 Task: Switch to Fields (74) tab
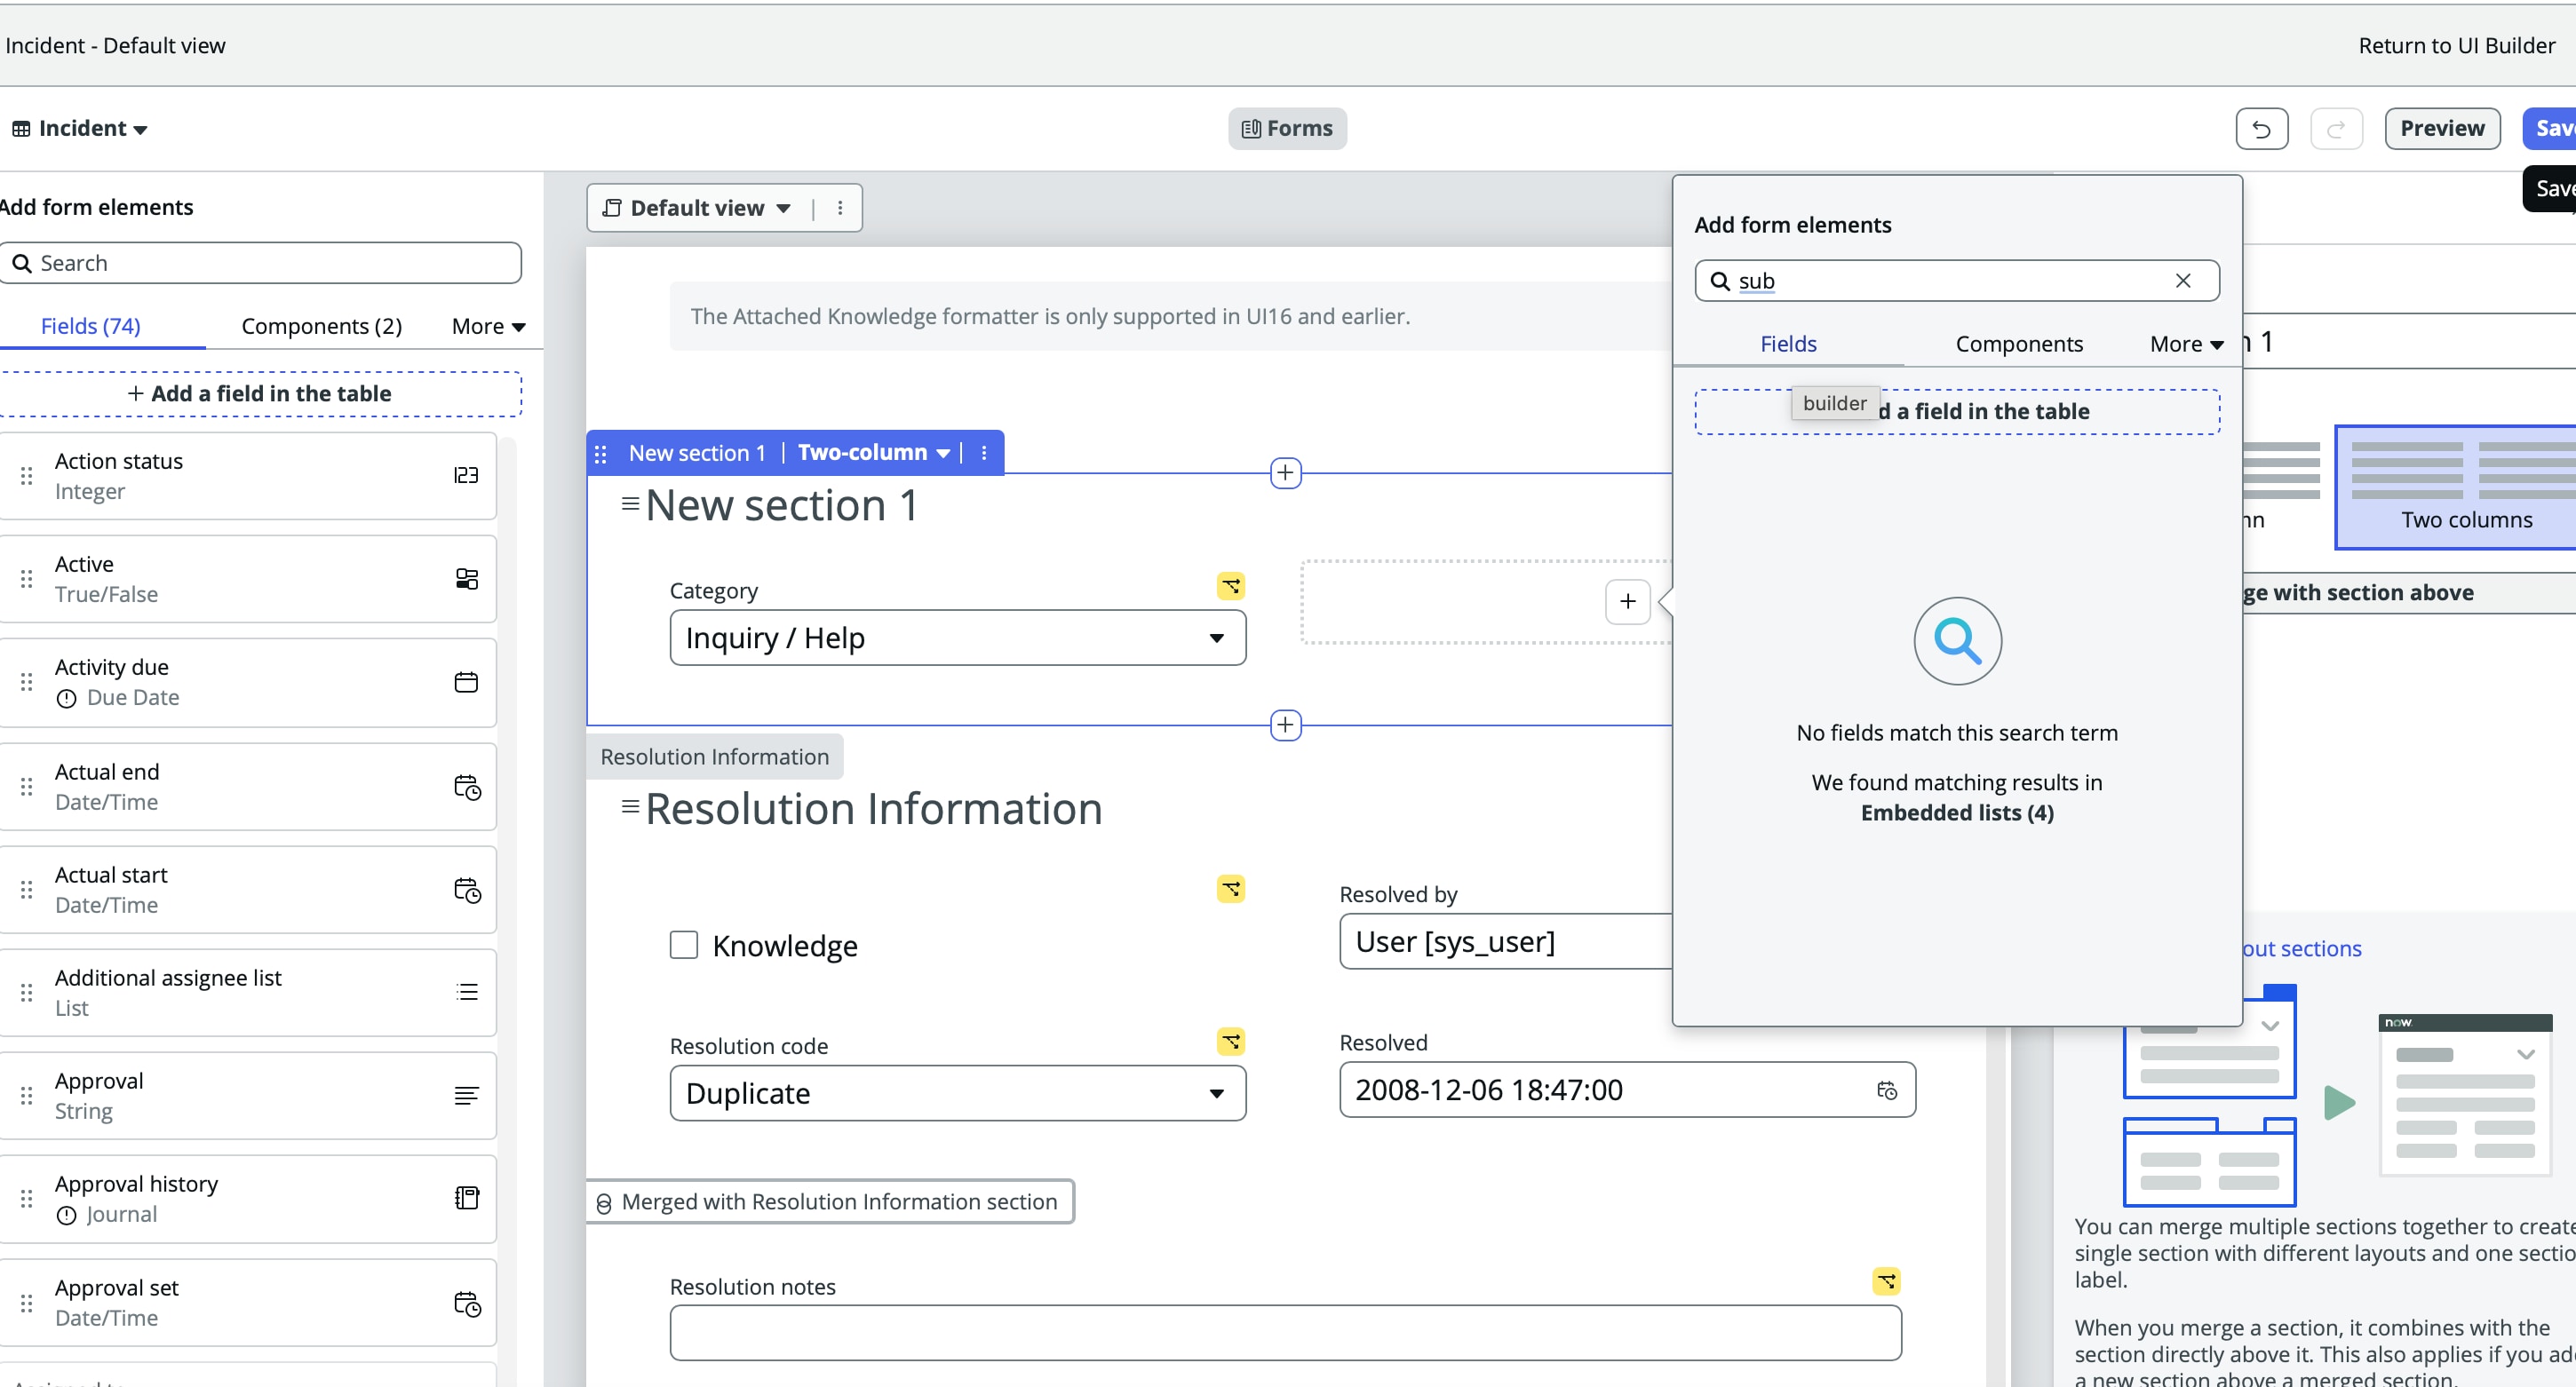point(91,327)
